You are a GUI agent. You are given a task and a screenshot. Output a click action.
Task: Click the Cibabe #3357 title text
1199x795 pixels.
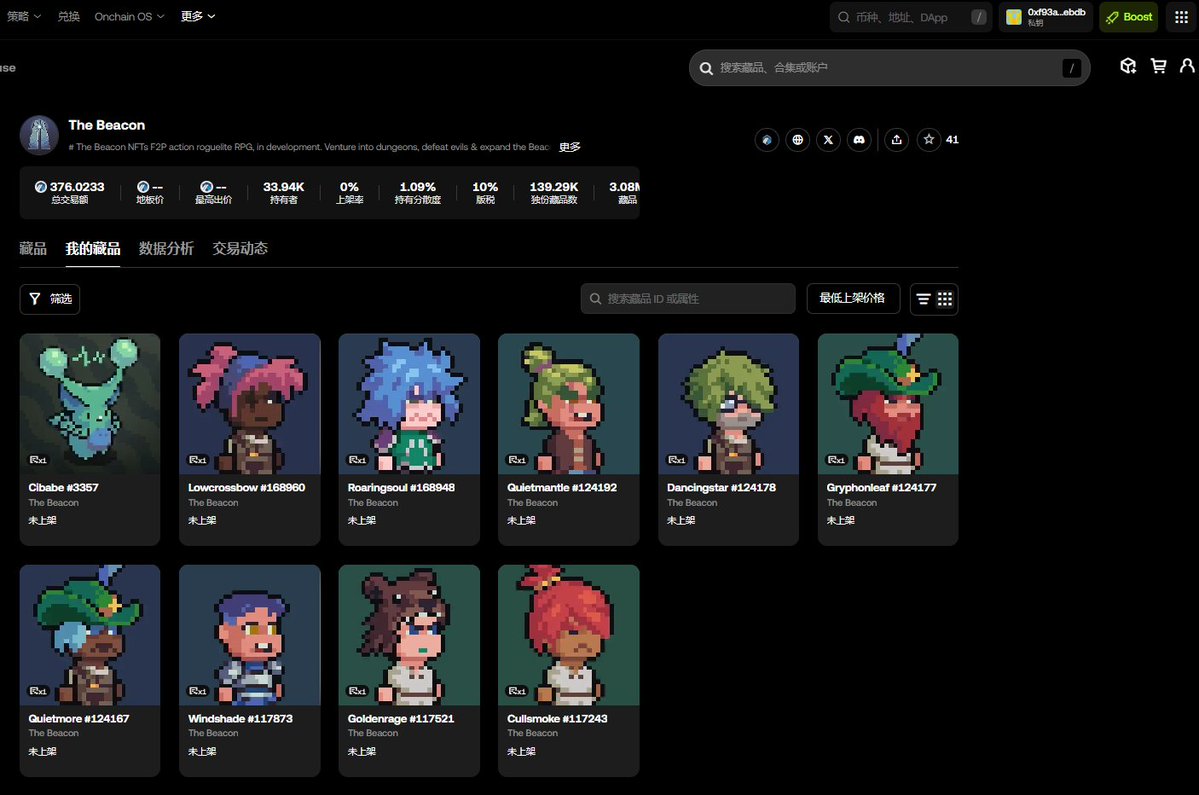(x=63, y=488)
